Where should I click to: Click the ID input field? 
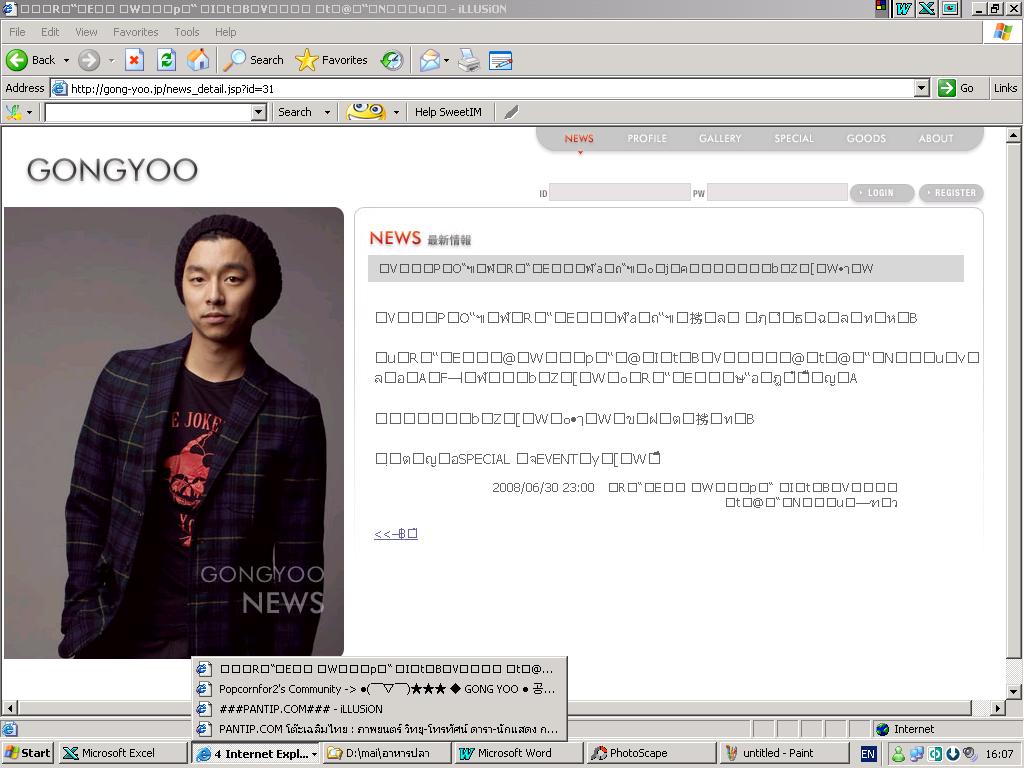pos(620,192)
